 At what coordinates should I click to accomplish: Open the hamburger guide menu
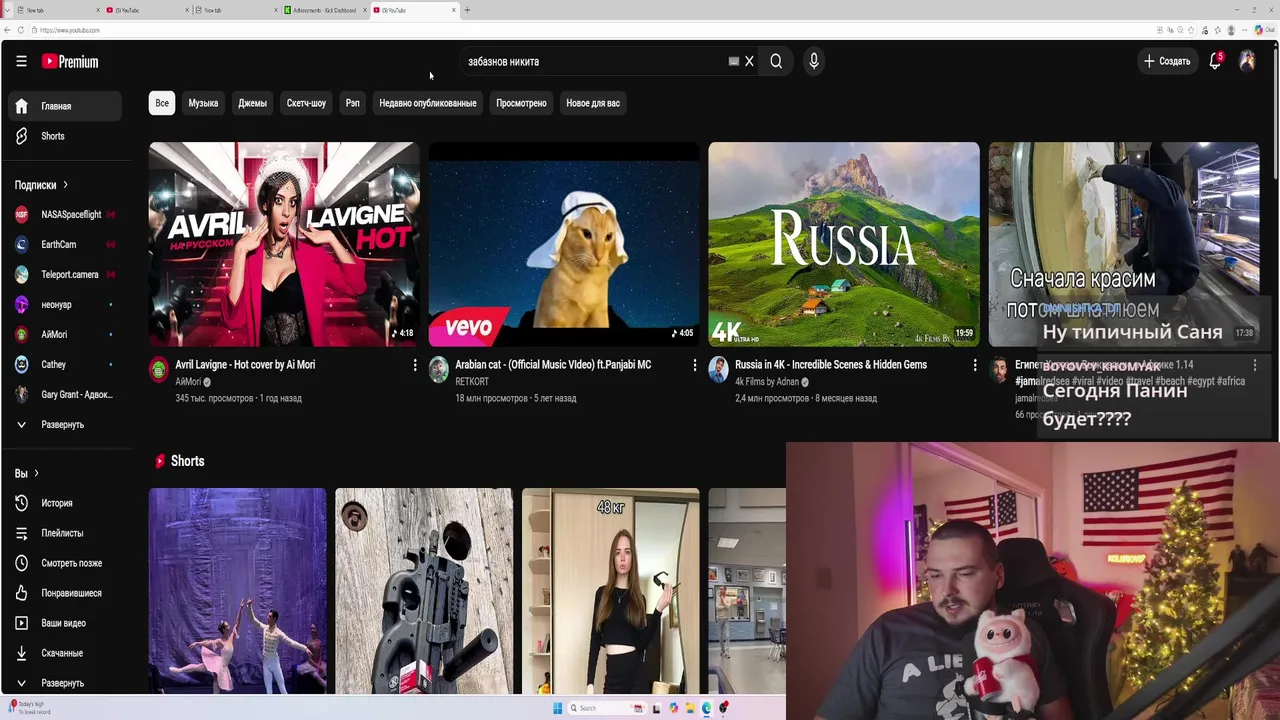pos(21,61)
